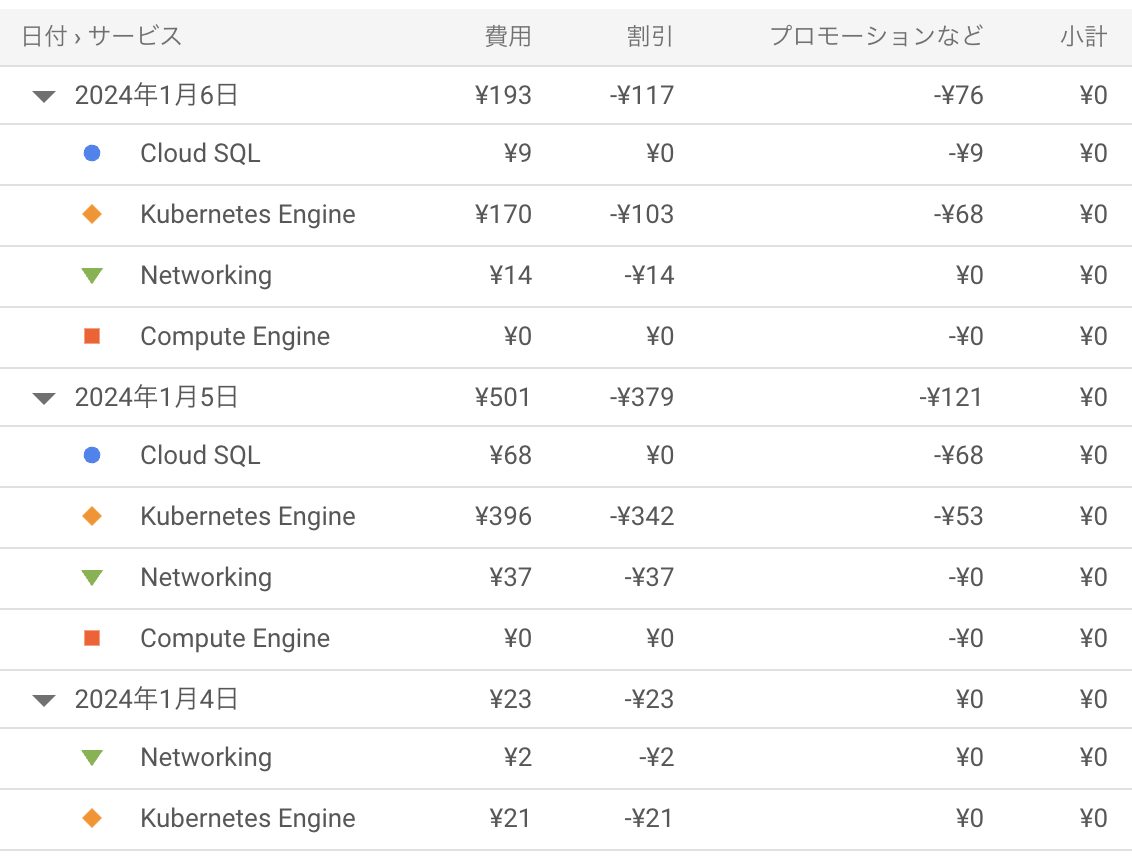Select Cloud SQL row with ¥68 cost
Image resolution: width=1132 pixels, height=858 pixels.
pos(200,456)
